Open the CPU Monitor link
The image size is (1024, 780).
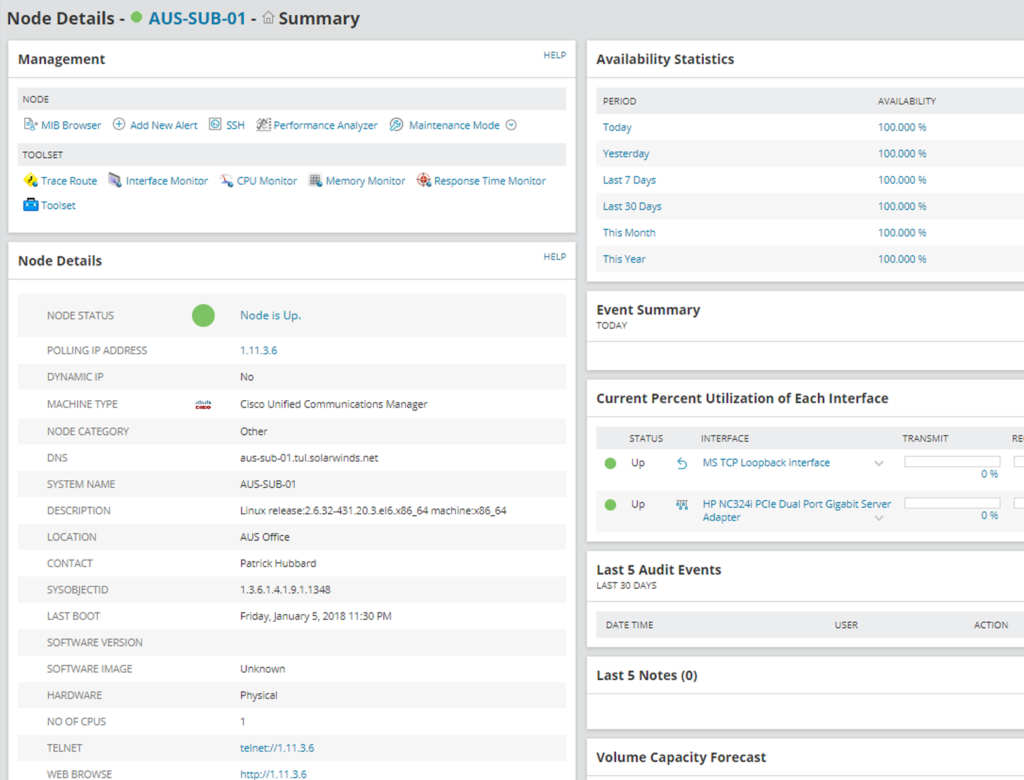266,181
